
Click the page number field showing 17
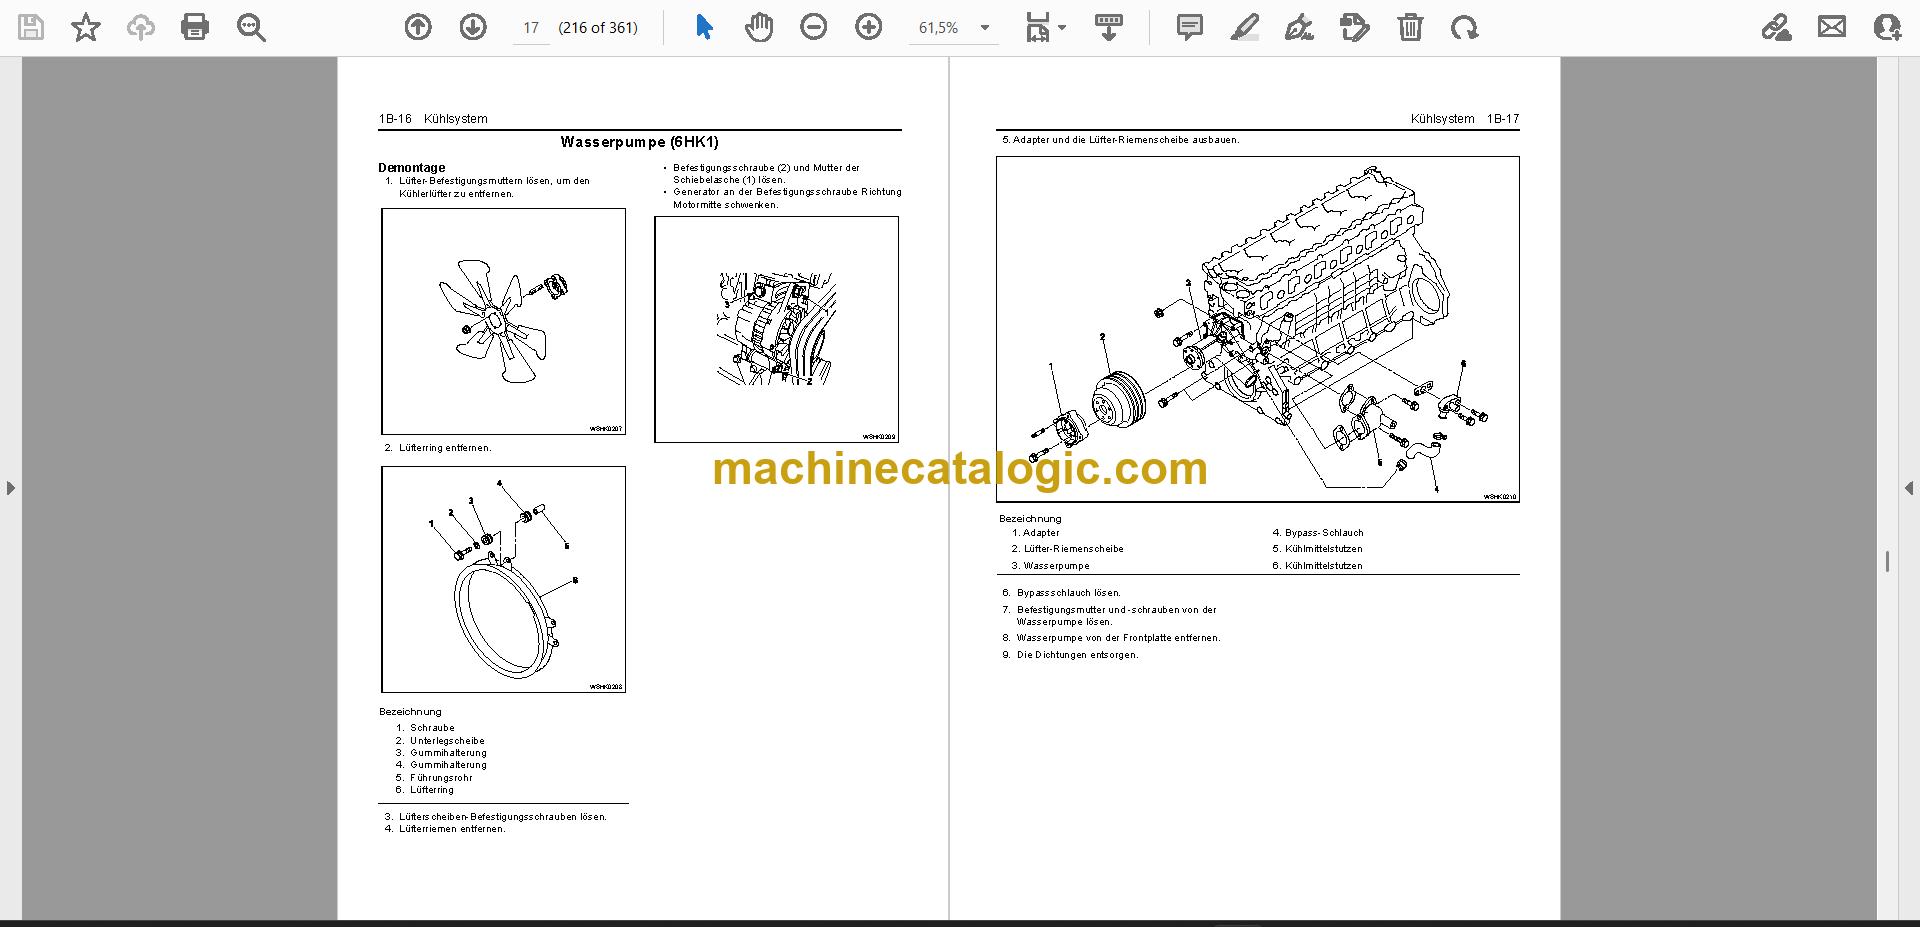click(x=531, y=28)
